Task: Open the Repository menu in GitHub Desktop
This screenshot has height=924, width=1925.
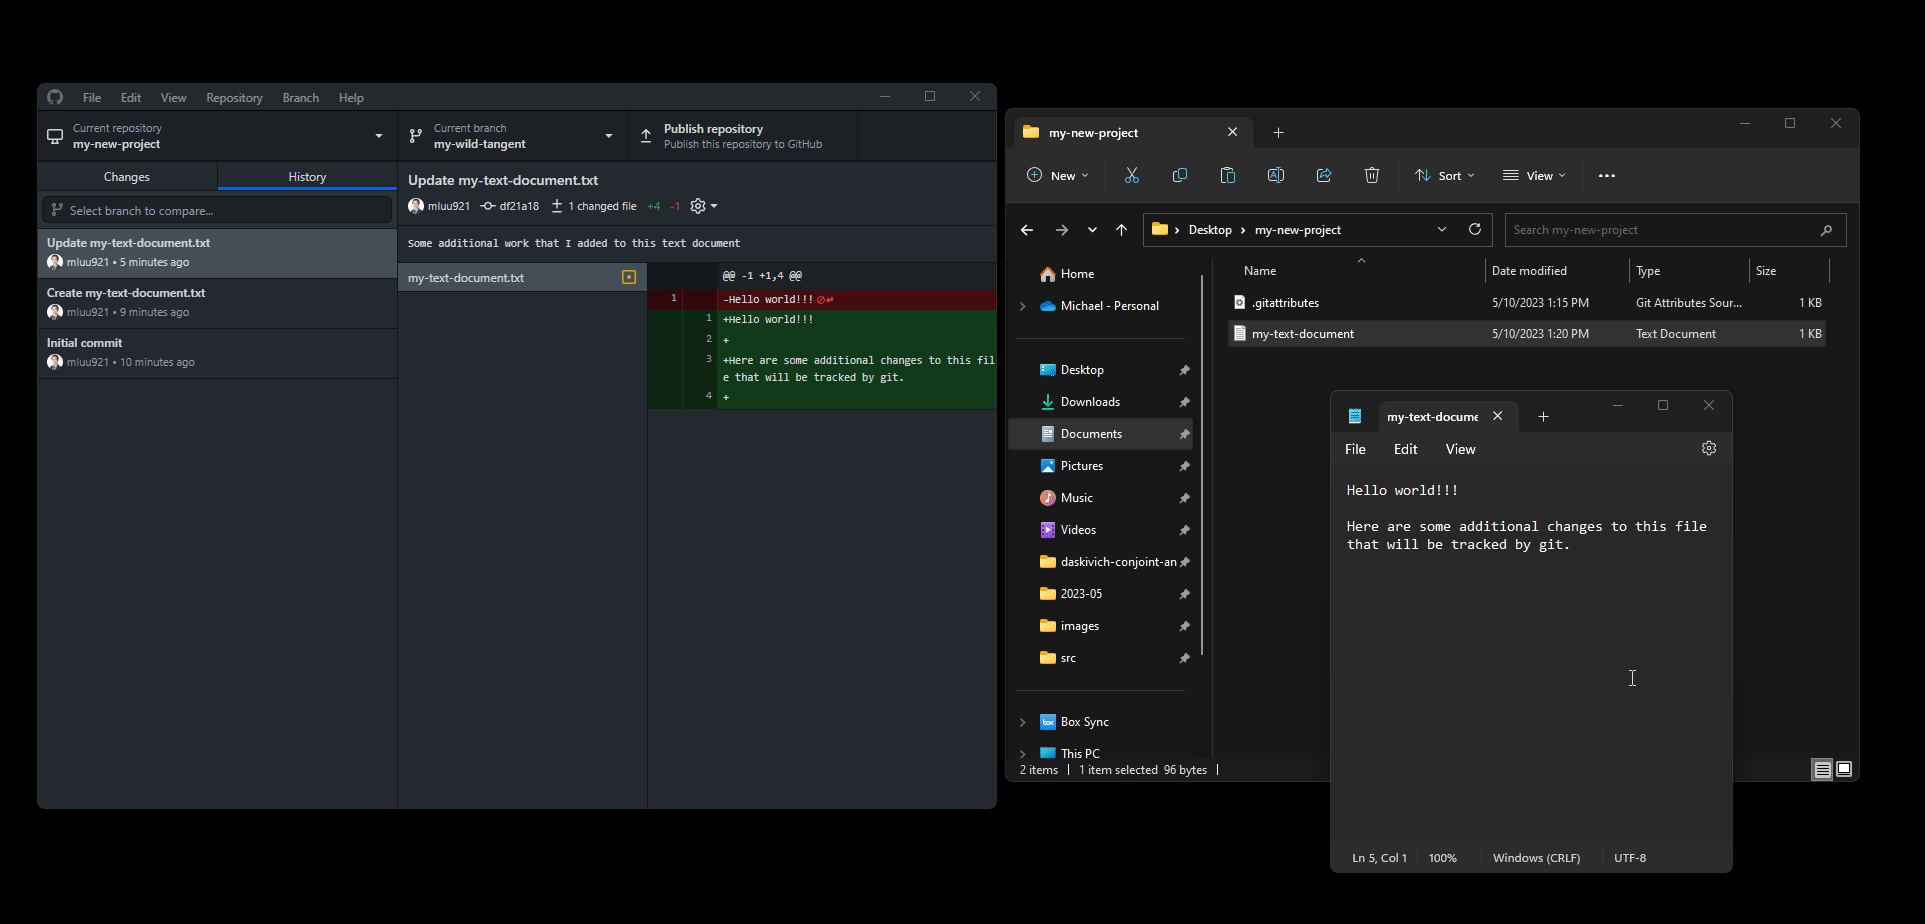Action: [234, 98]
